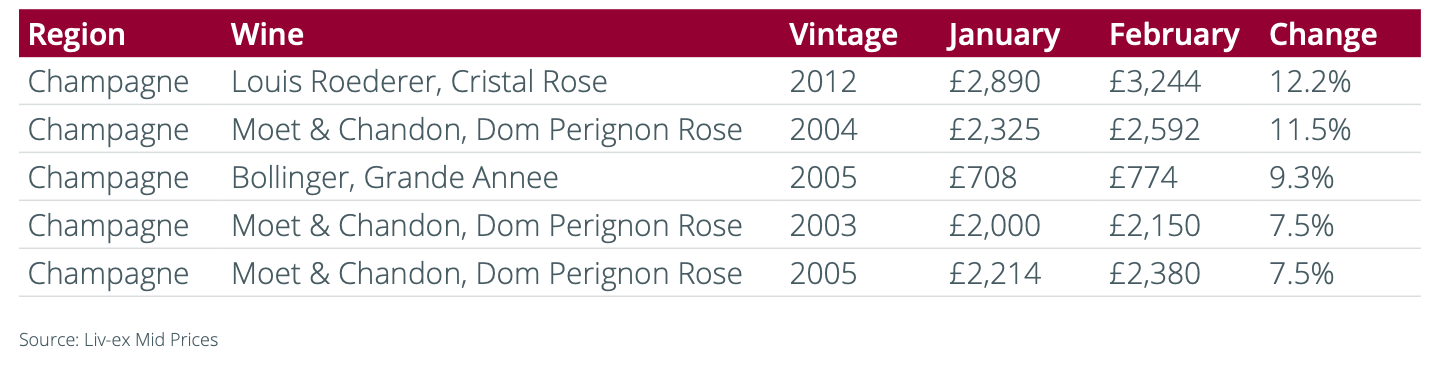
Task: Click January price £2,890
Action: click(x=995, y=82)
